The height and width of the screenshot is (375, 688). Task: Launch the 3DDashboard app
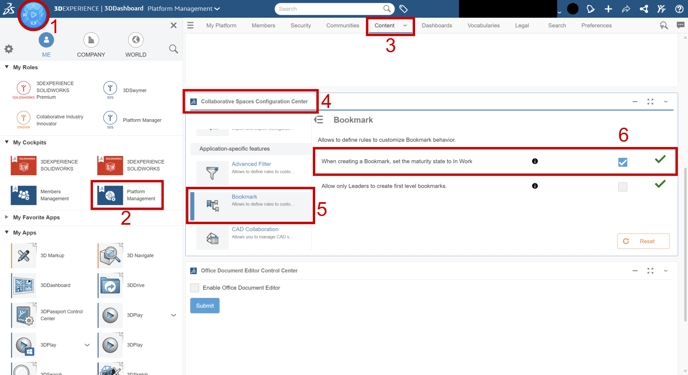click(41, 285)
